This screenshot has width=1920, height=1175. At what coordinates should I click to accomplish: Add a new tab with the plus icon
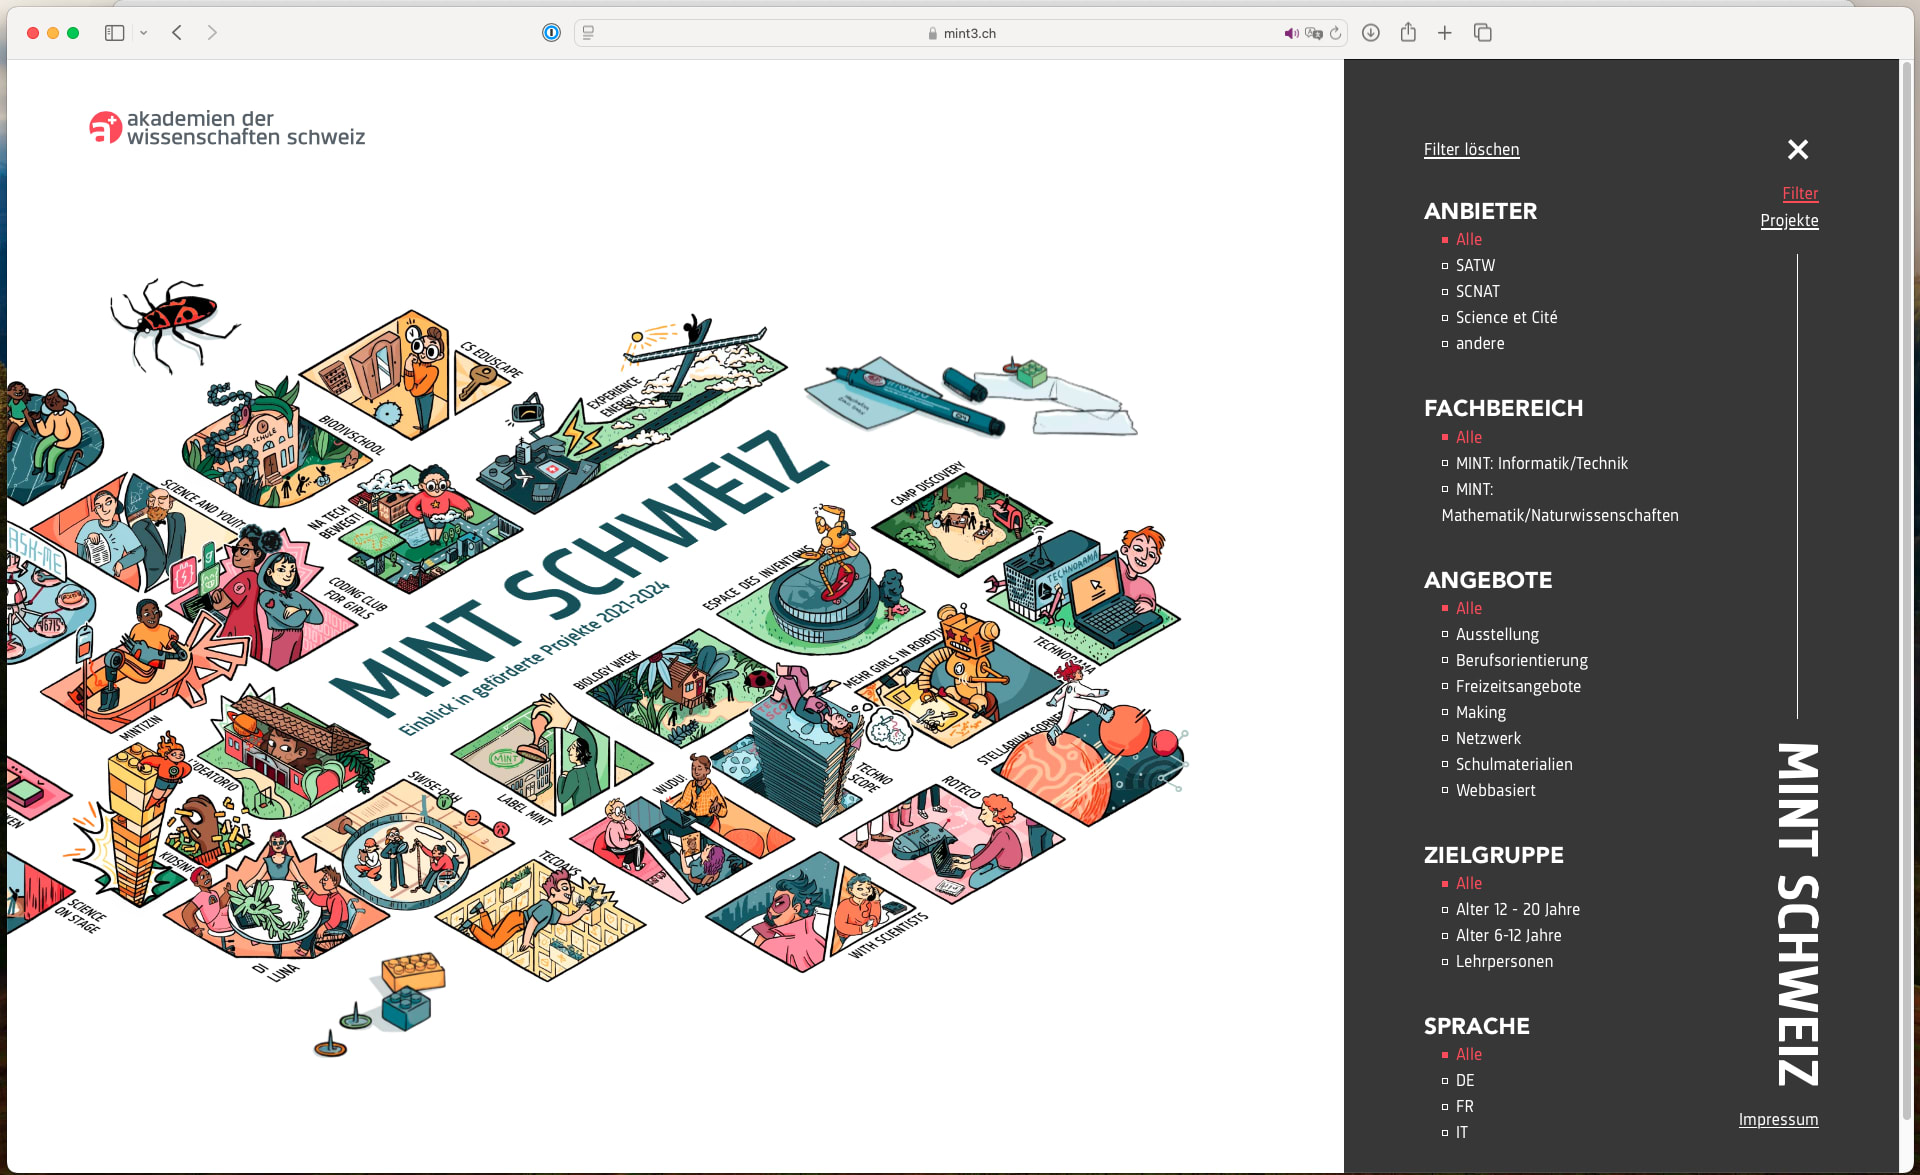coord(1445,33)
